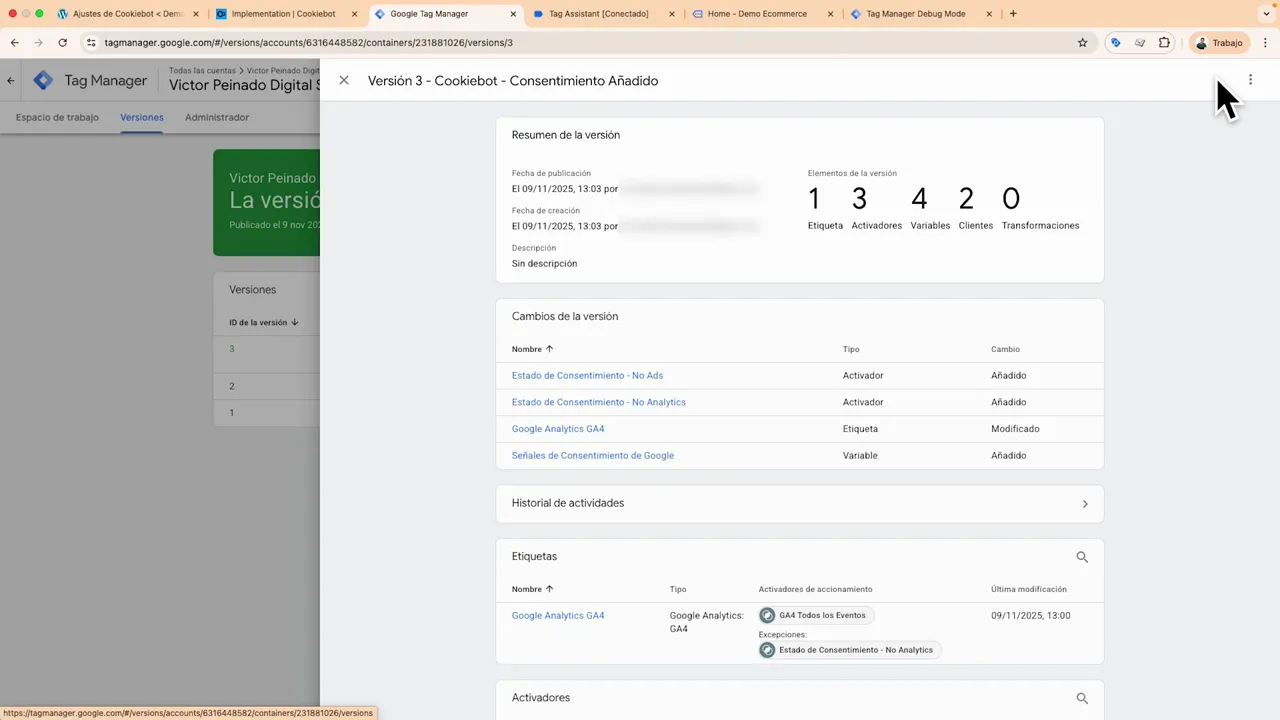Viewport: 1280px width, 720px height.
Task: Reload the page with the refresh icon
Action: click(x=62, y=42)
